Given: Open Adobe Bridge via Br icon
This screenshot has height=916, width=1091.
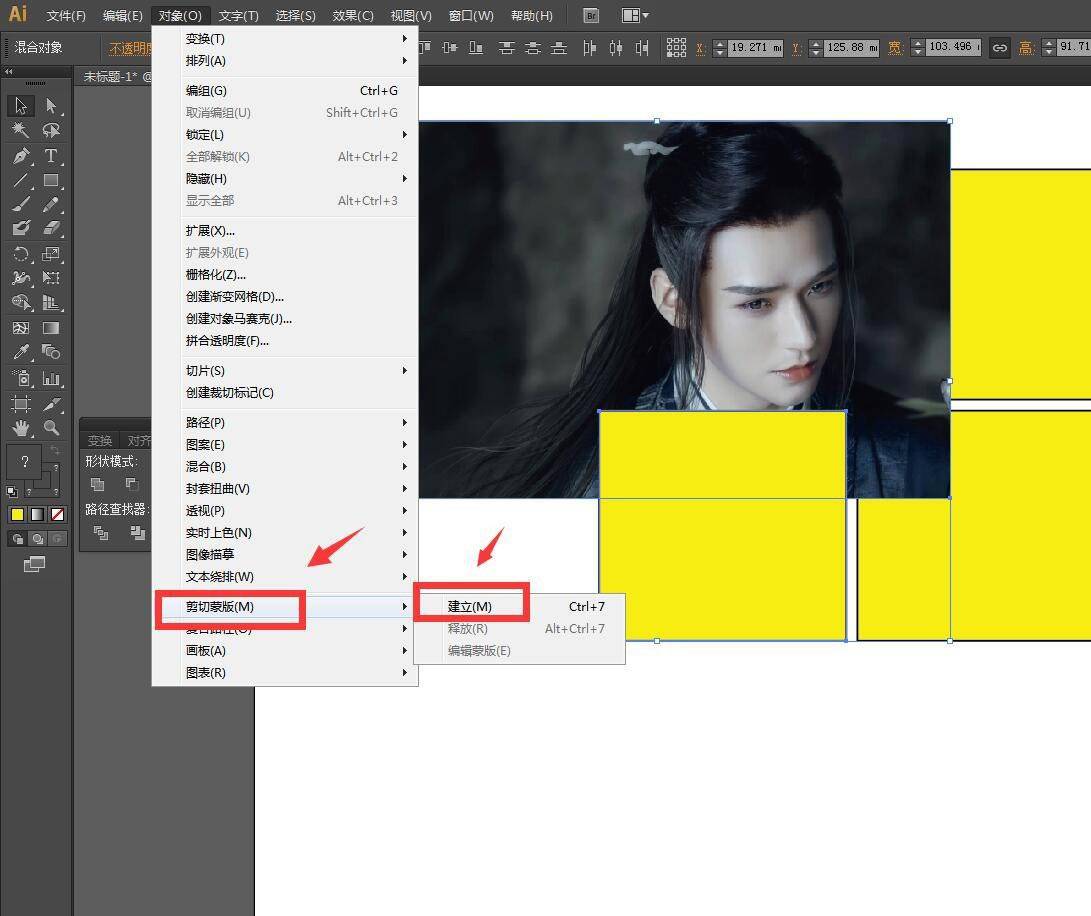Looking at the screenshot, I should click(x=591, y=16).
